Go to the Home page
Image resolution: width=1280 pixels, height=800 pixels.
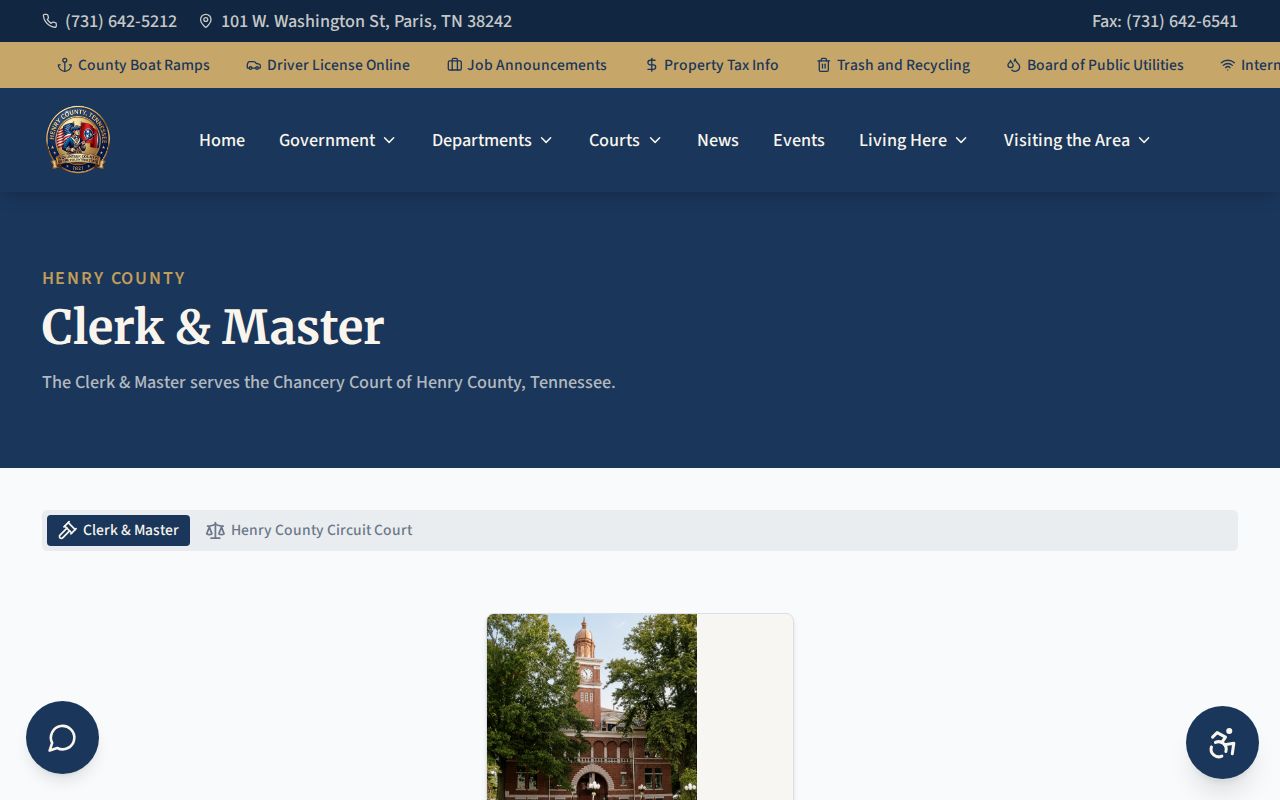[x=222, y=140]
